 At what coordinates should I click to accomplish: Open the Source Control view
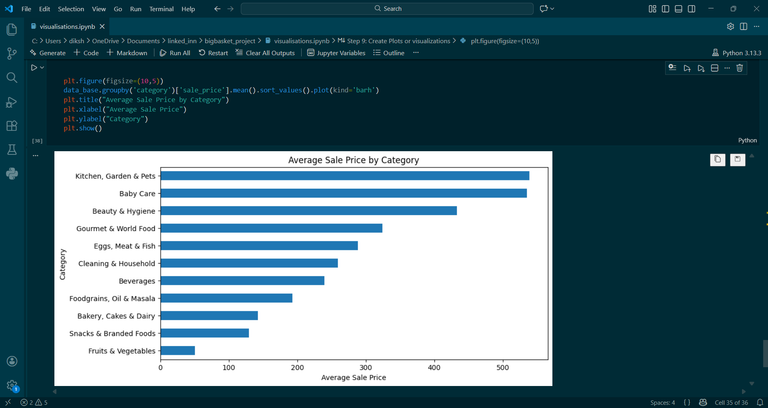[x=12, y=53]
